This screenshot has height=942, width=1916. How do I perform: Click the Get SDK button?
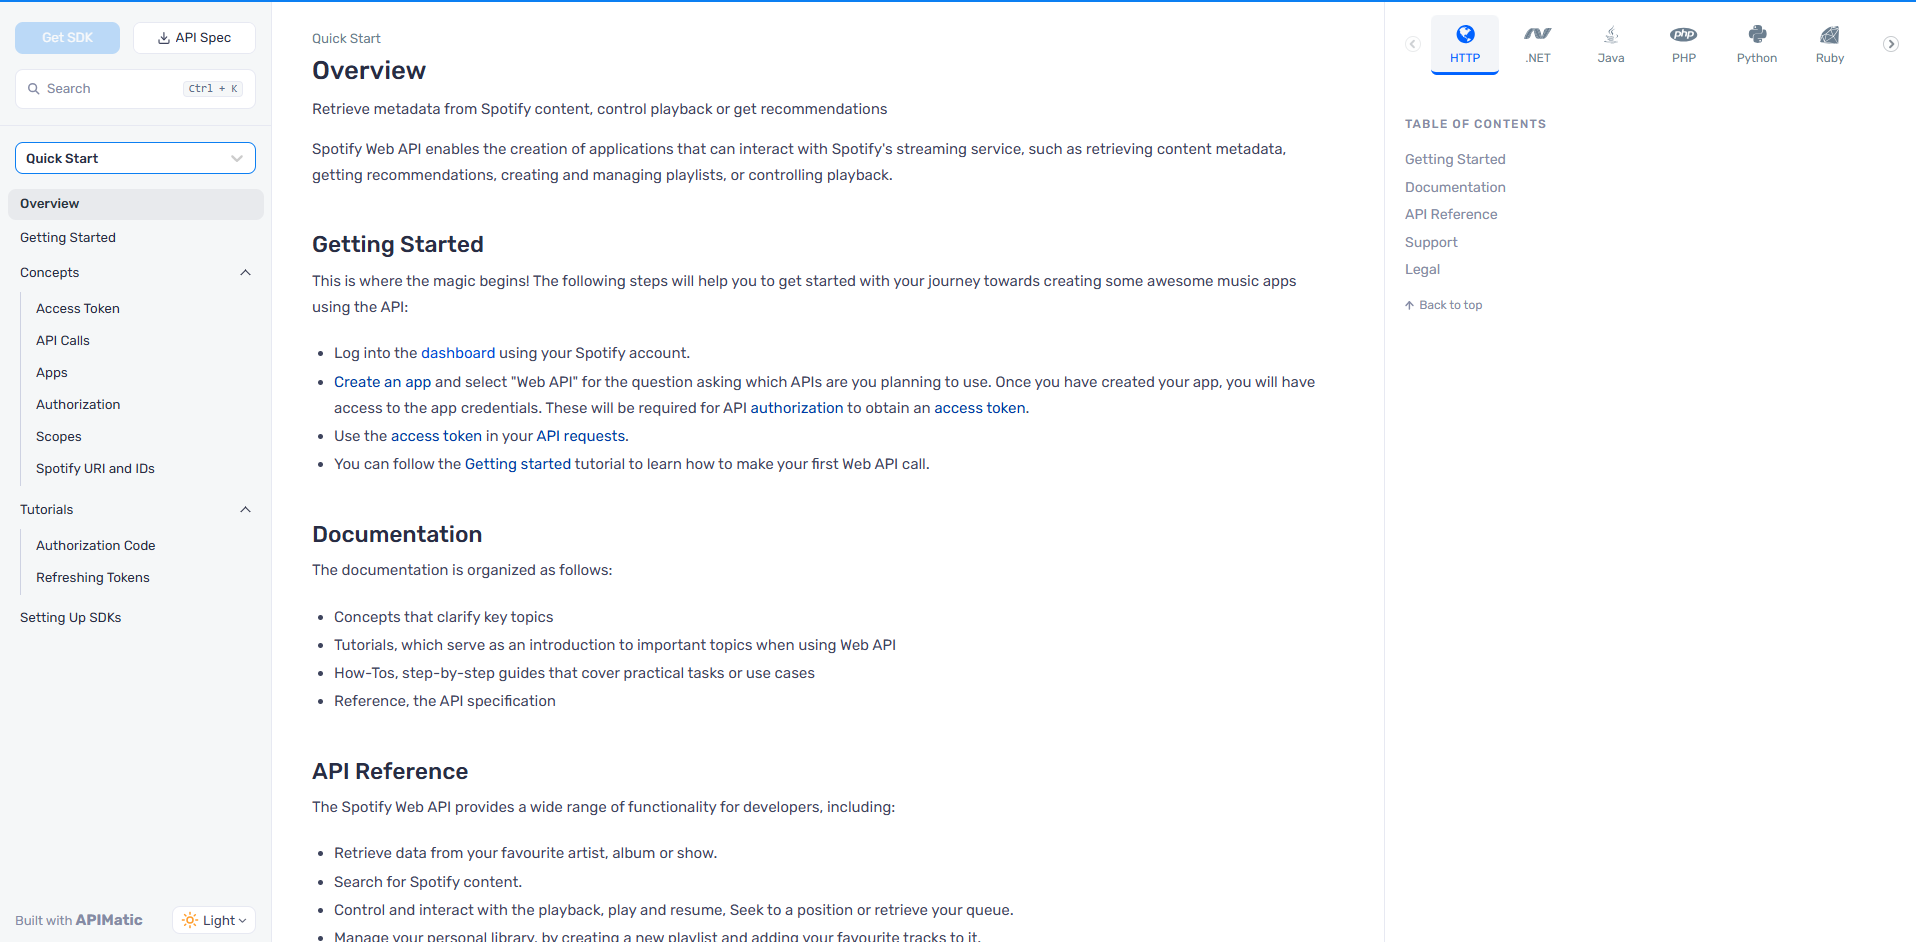[67, 38]
